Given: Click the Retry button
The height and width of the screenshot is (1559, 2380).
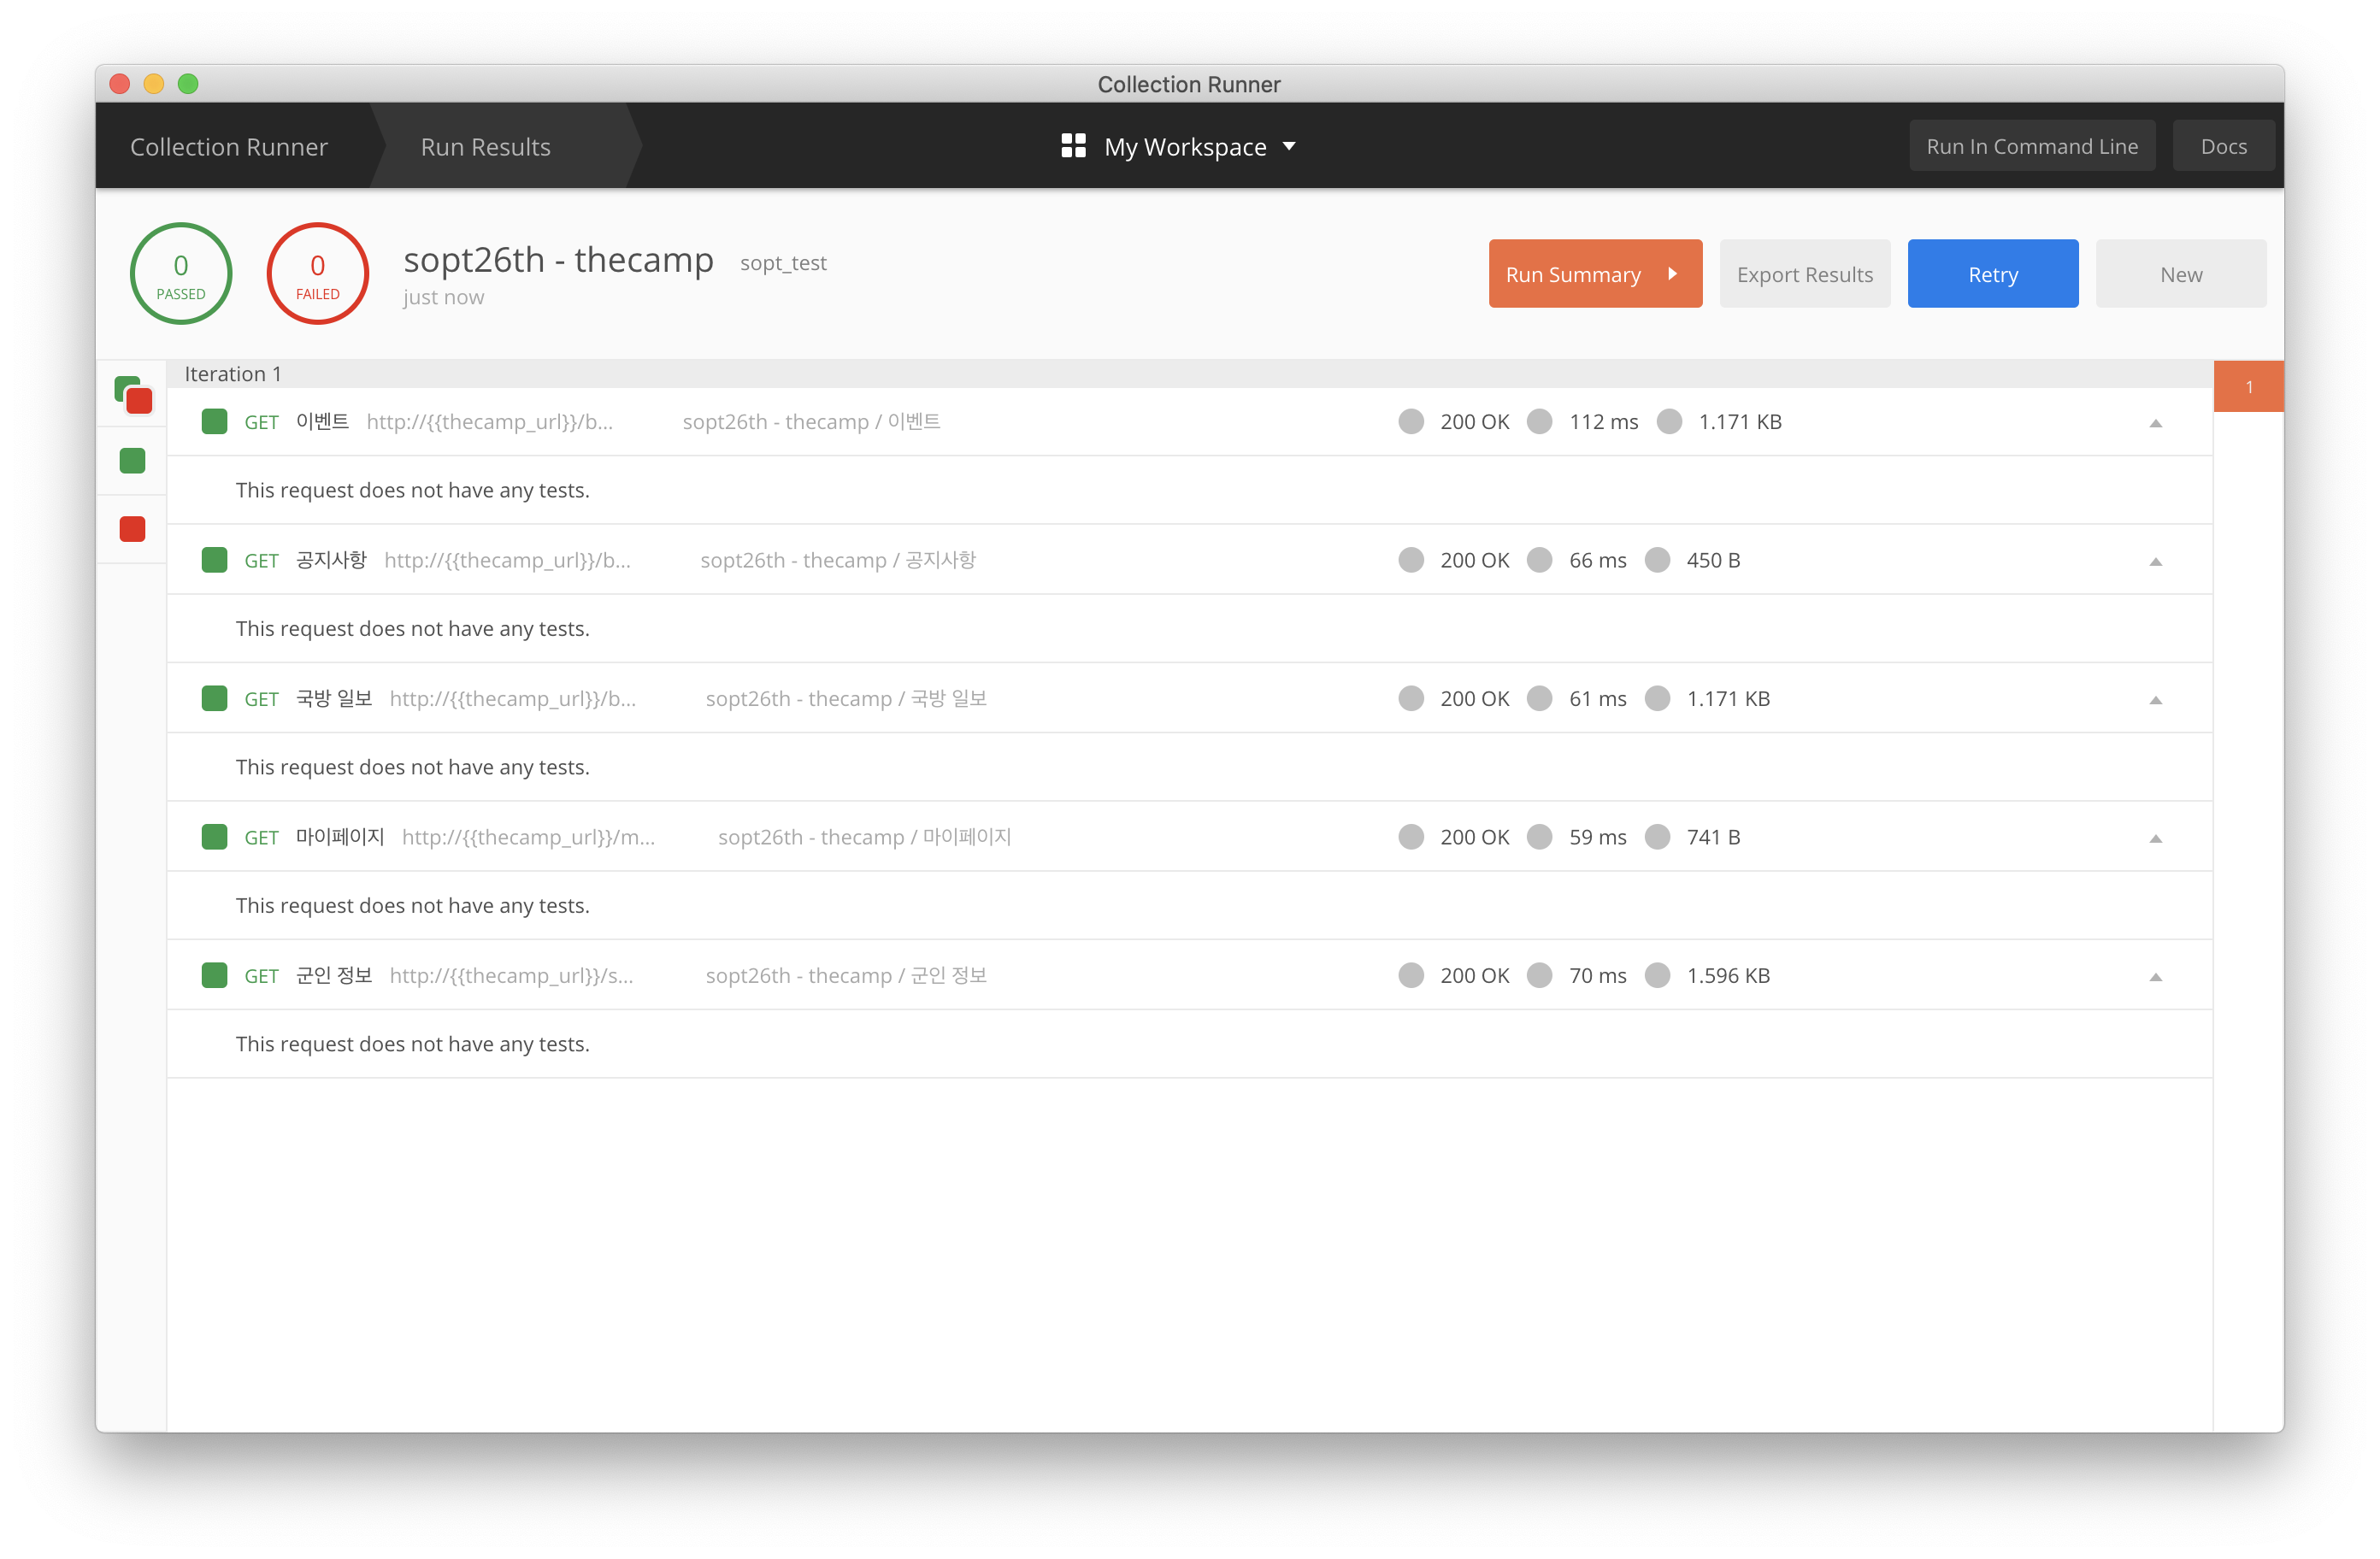Looking at the screenshot, I should tap(1992, 273).
